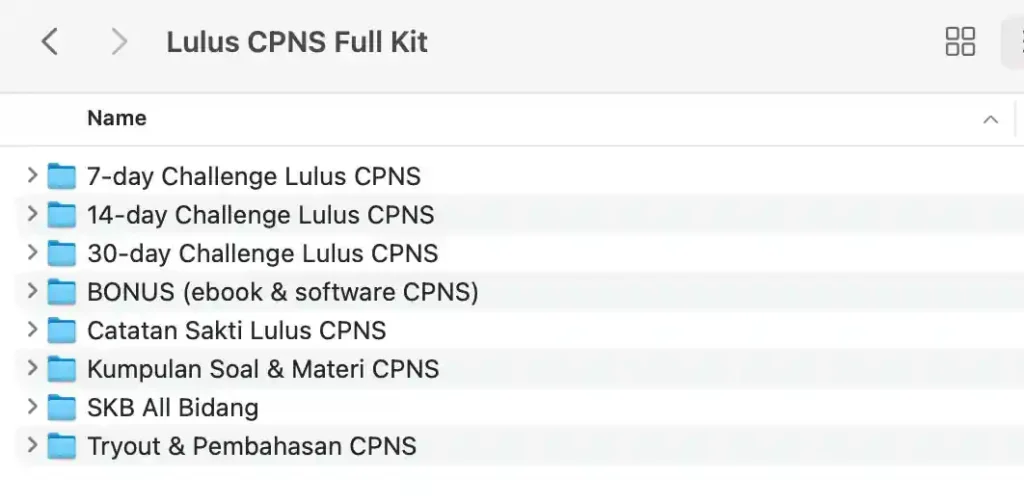Select 14-day Challenge Lulus CPNS row
Viewport: 1024px width, 503px height.
point(520,215)
